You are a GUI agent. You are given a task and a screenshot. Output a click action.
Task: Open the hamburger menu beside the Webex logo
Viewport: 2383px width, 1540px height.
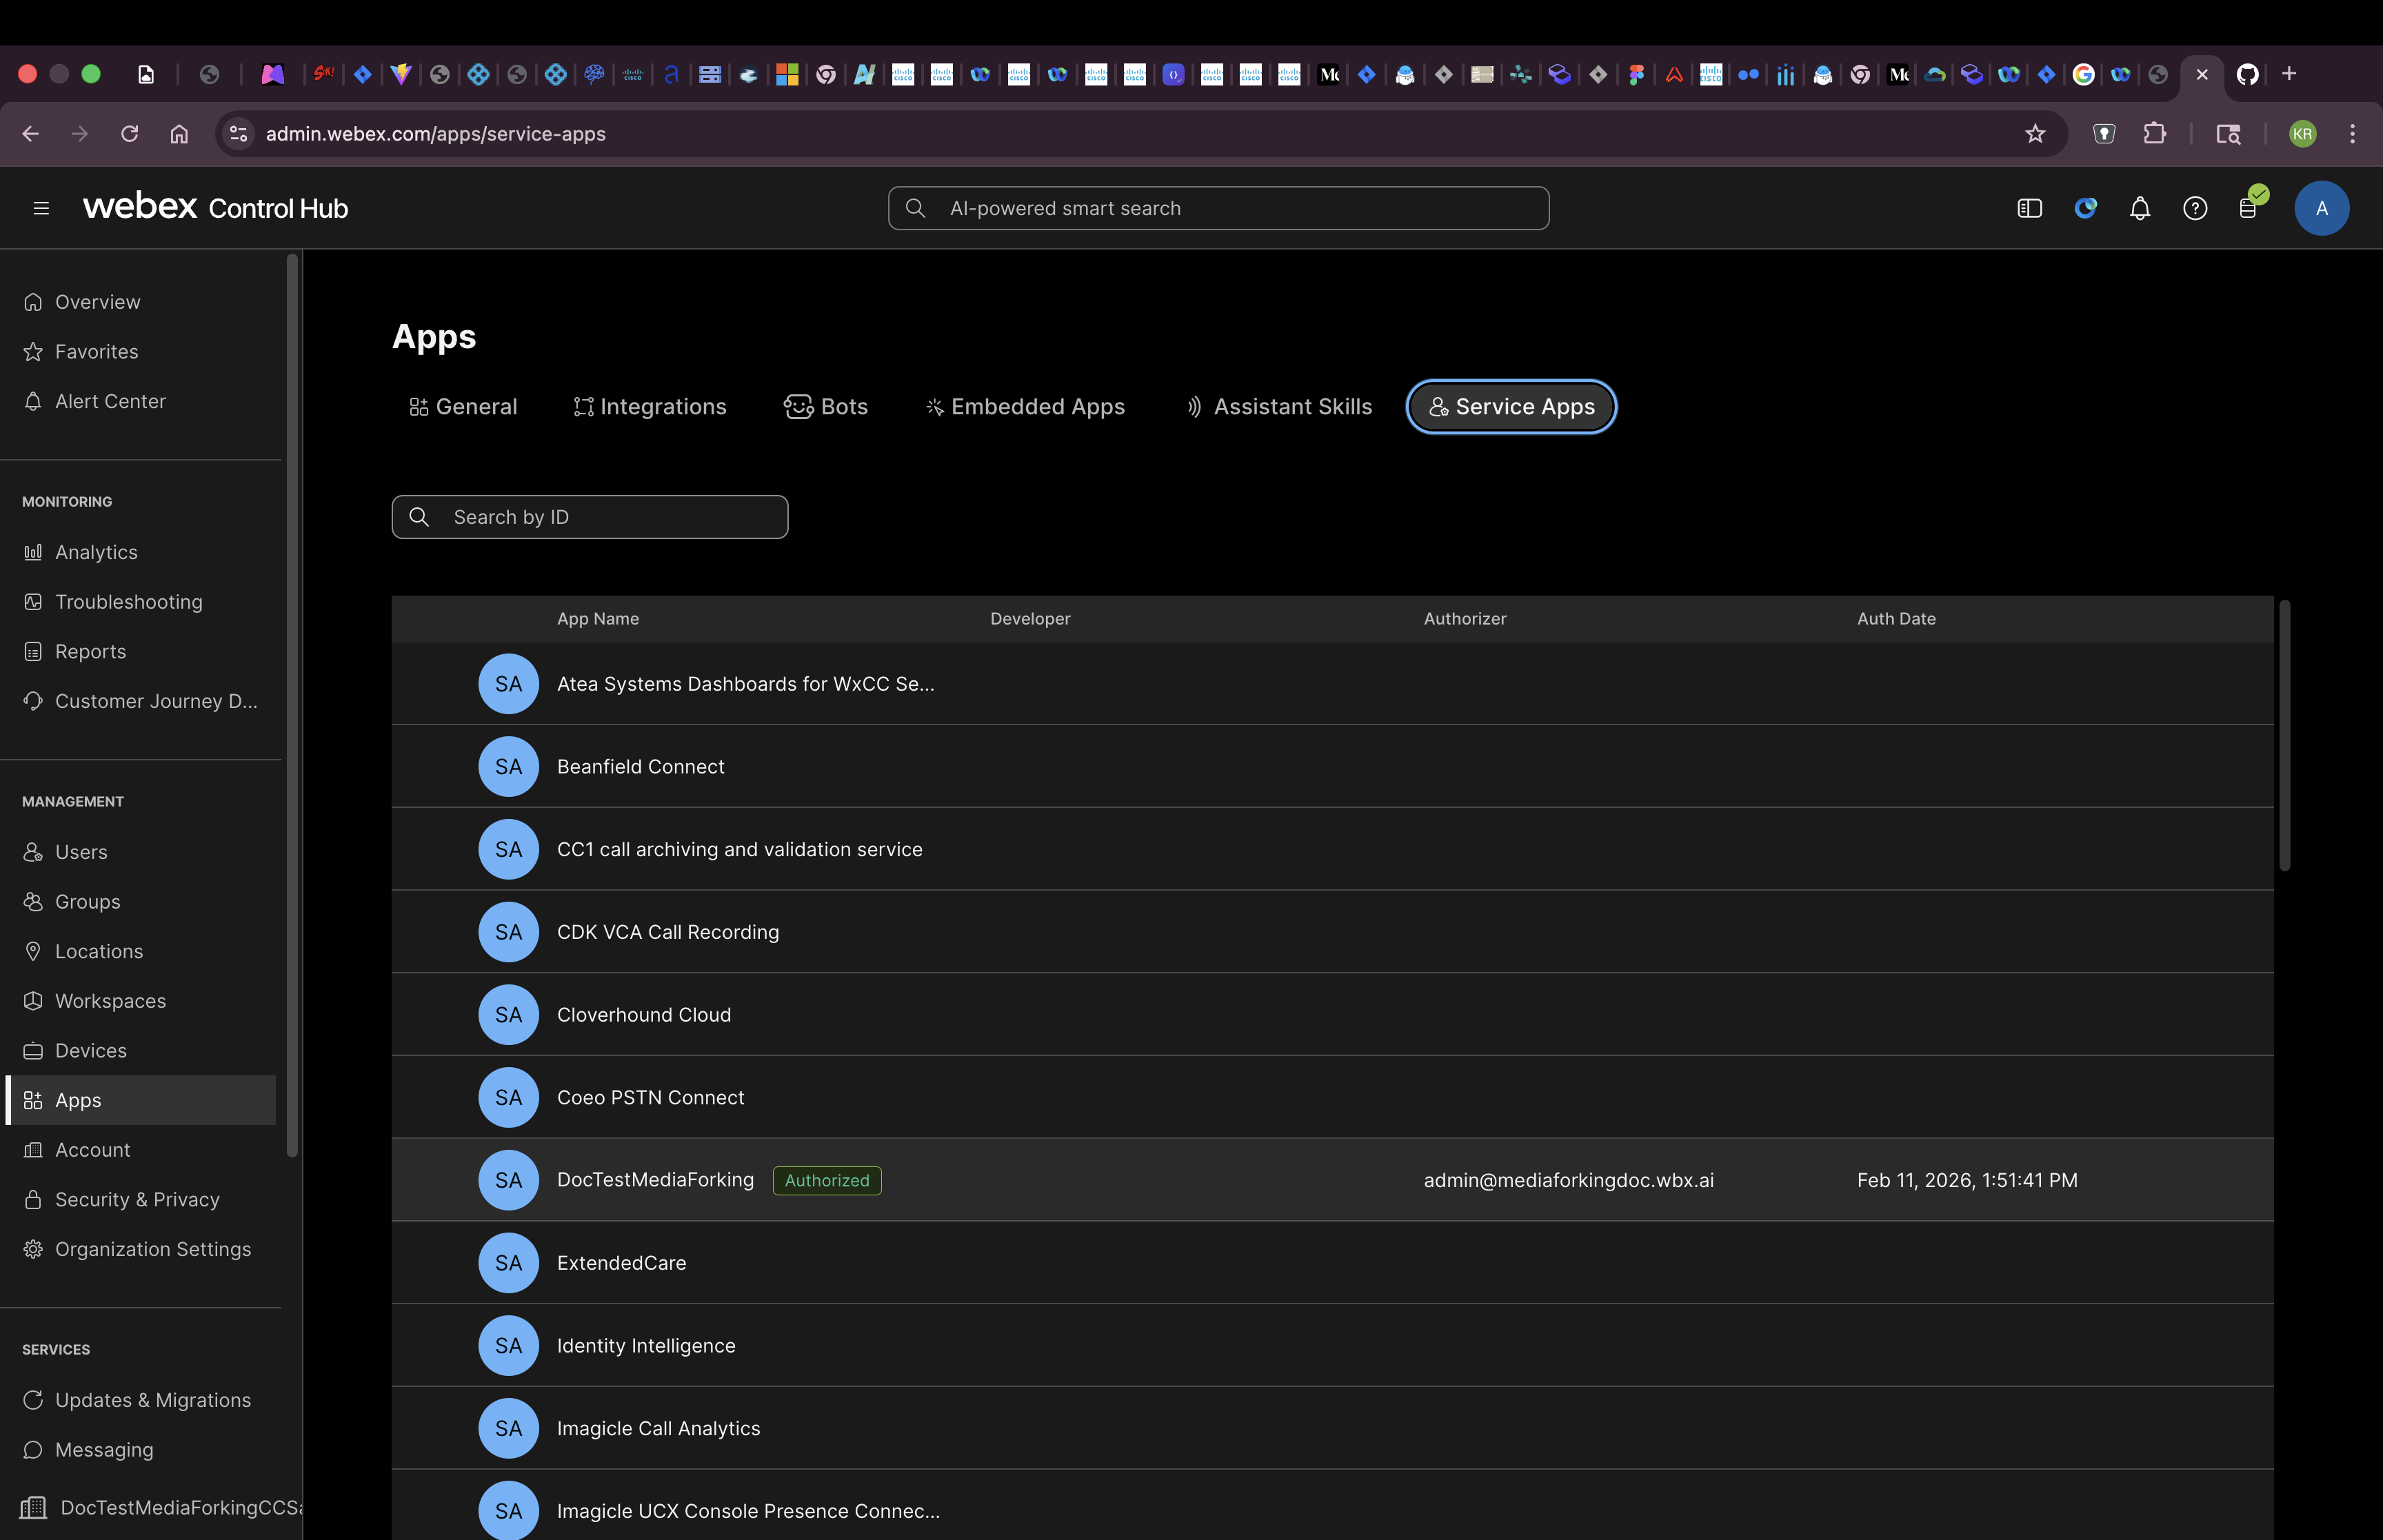tap(42, 207)
